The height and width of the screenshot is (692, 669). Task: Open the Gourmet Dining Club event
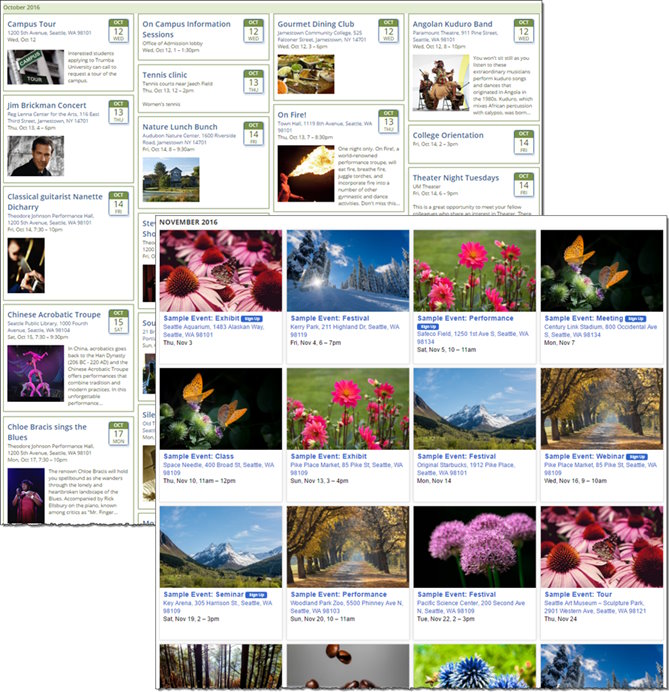click(316, 24)
